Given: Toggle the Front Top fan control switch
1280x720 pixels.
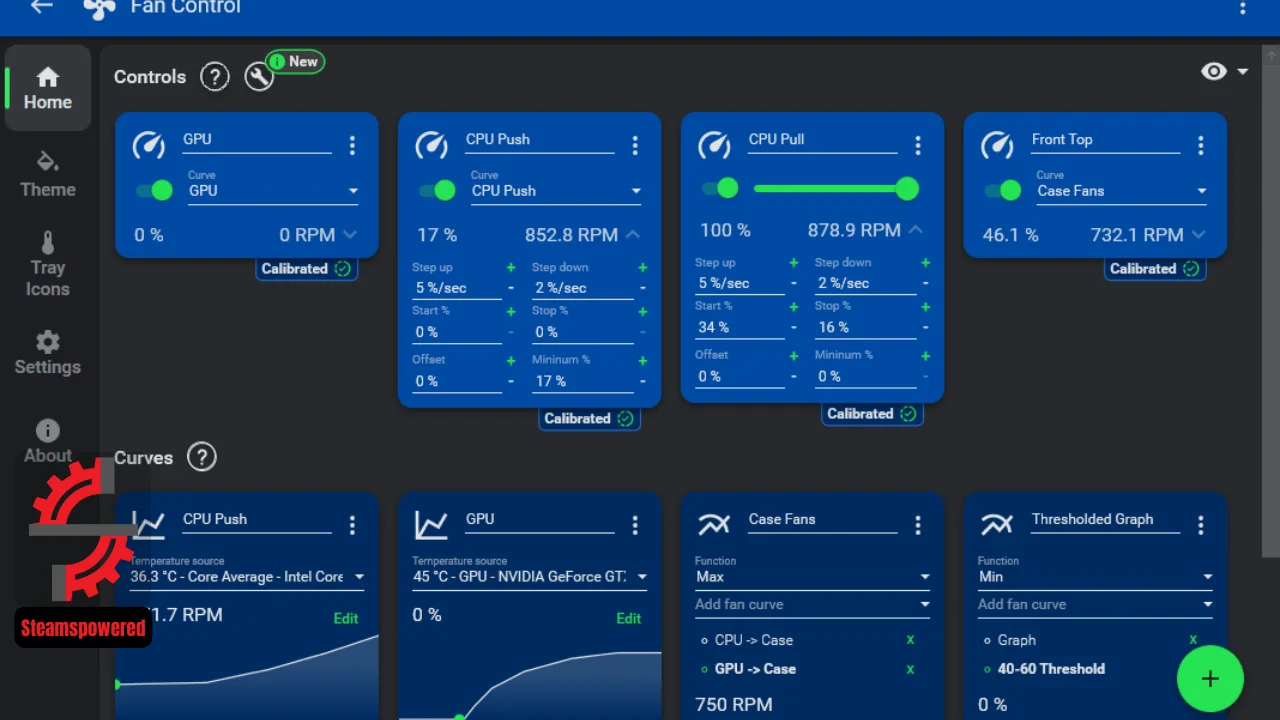Looking at the screenshot, I should point(1003,190).
